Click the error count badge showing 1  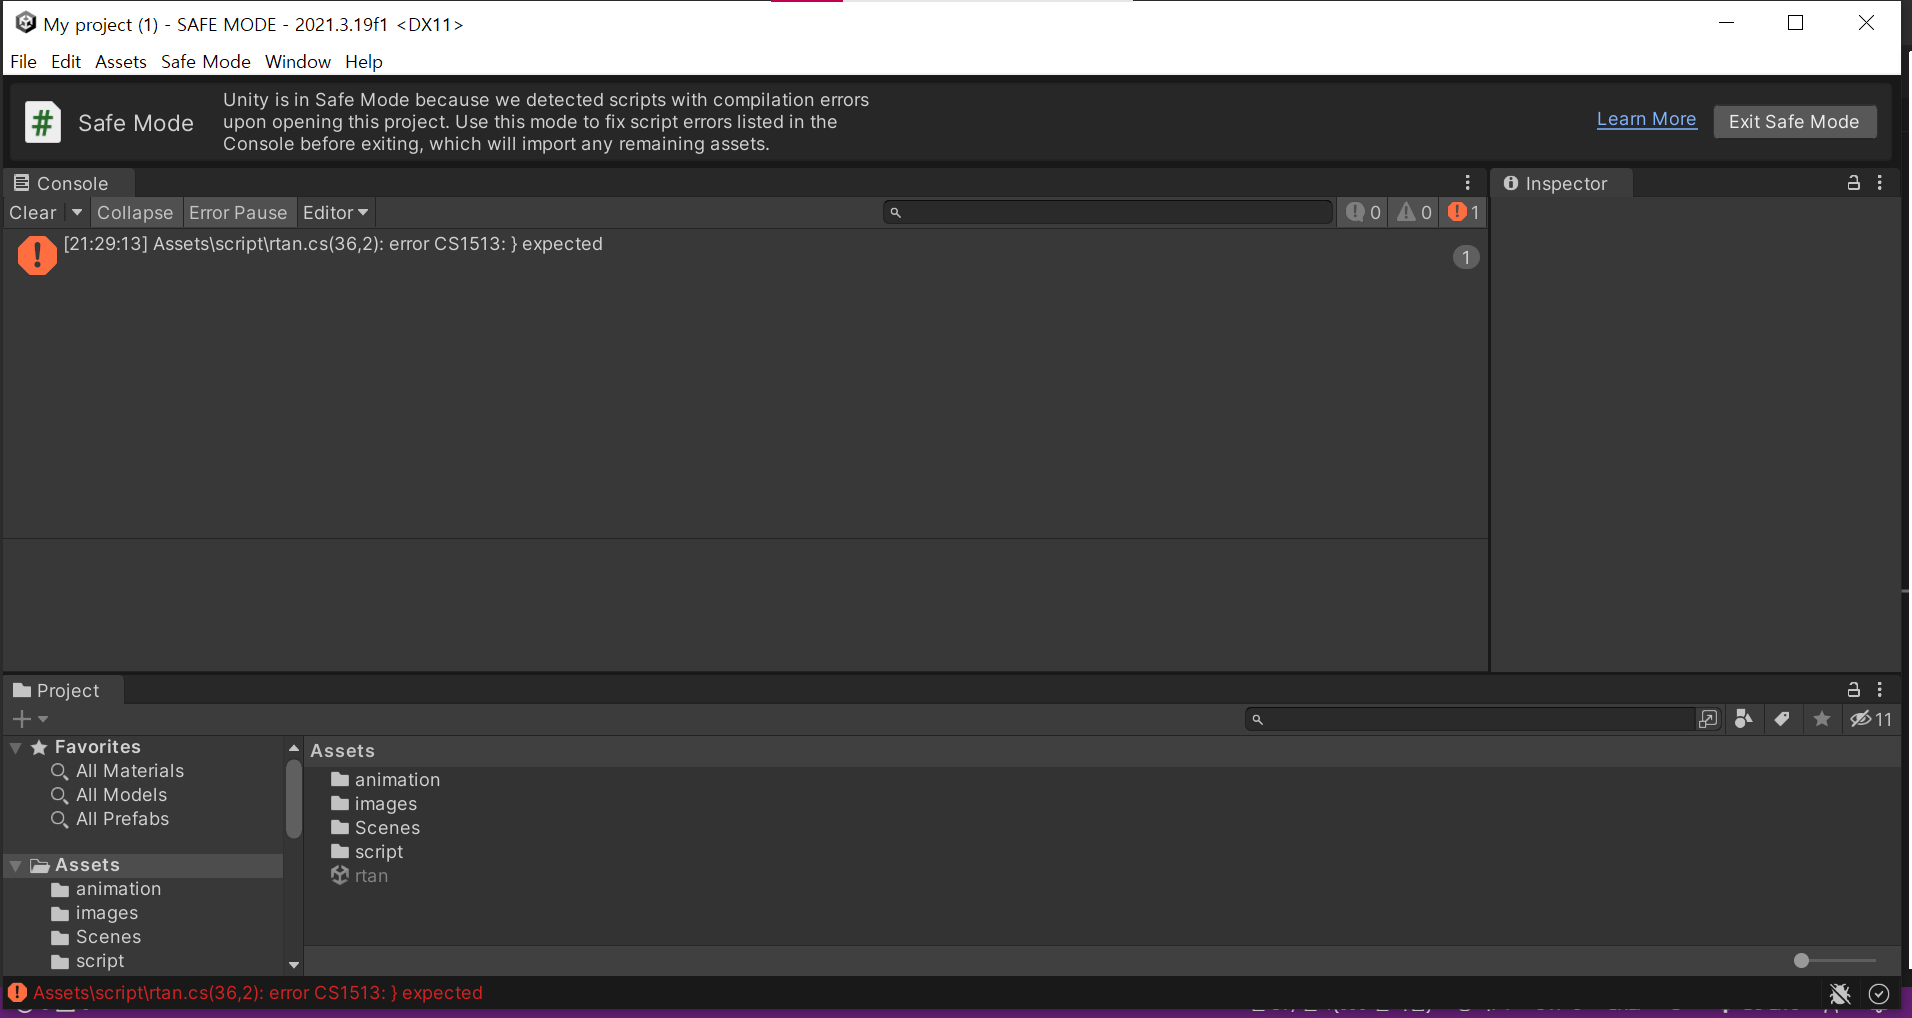(1466, 258)
